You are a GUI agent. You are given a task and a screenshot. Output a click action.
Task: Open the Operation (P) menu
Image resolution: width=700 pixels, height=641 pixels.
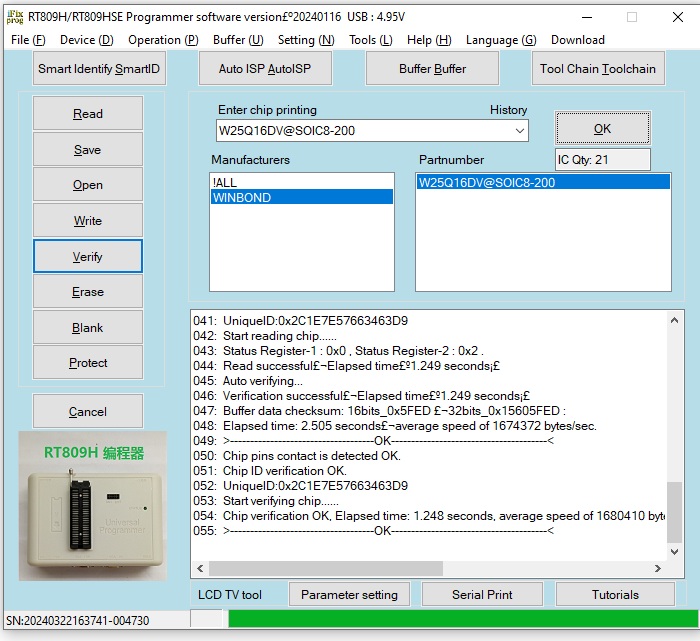pos(163,40)
